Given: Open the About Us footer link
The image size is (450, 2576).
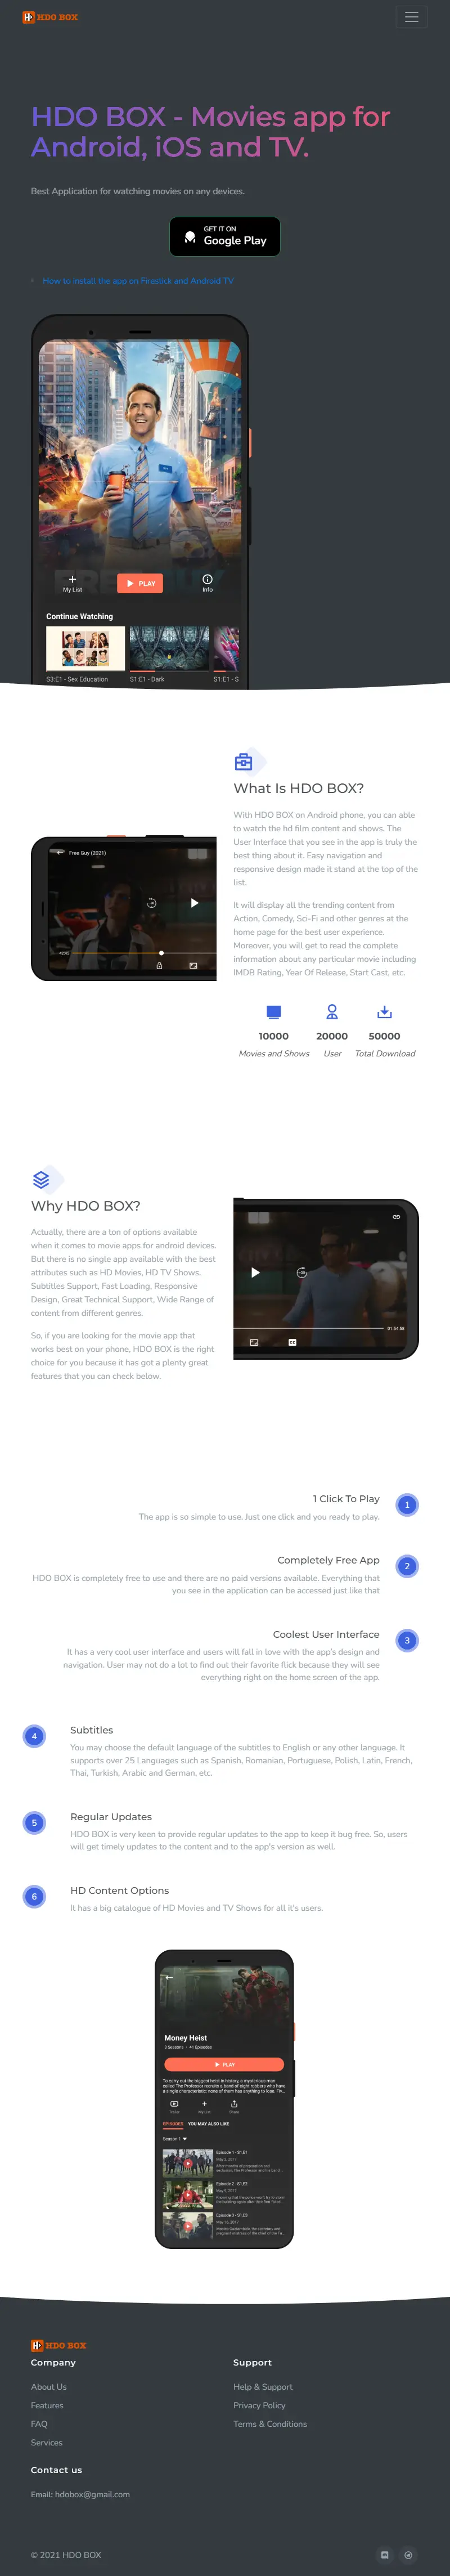Looking at the screenshot, I should pos(49,2387).
